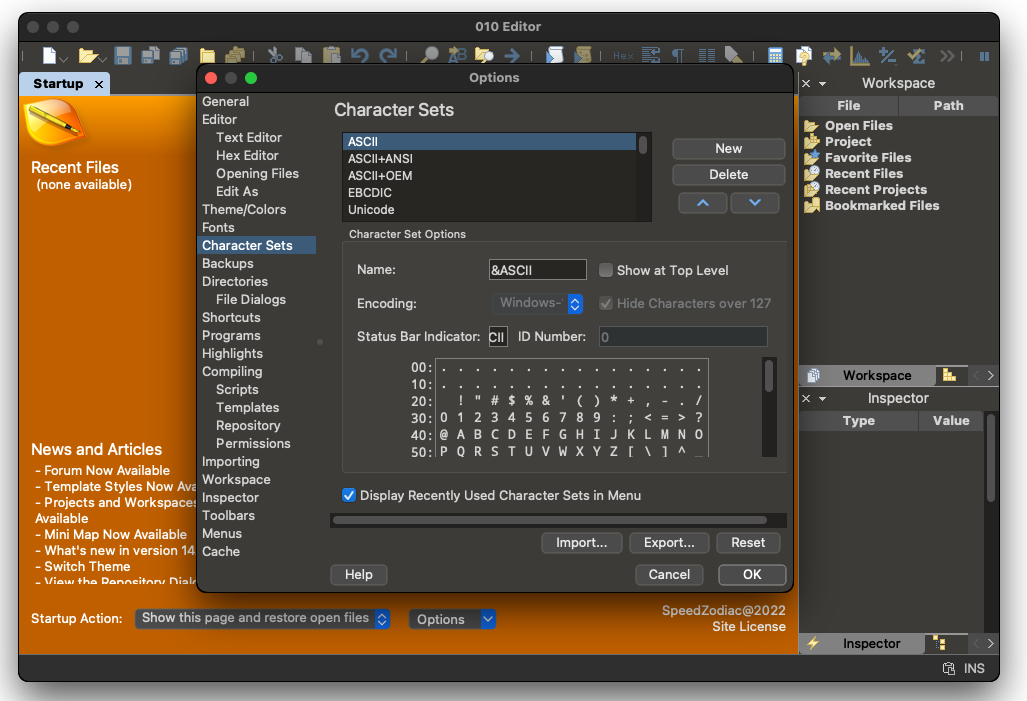Viewport: 1027px width, 701px height.
Task: Uncheck Display Recently Used Character Sets
Action: click(349, 495)
